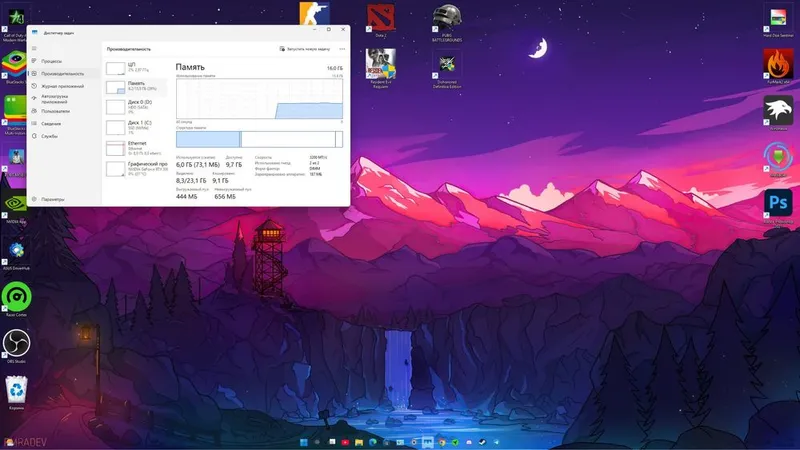Click the Task Manager taskbar icon
The height and width of the screenshot is (450, 800).
(428, 442)
